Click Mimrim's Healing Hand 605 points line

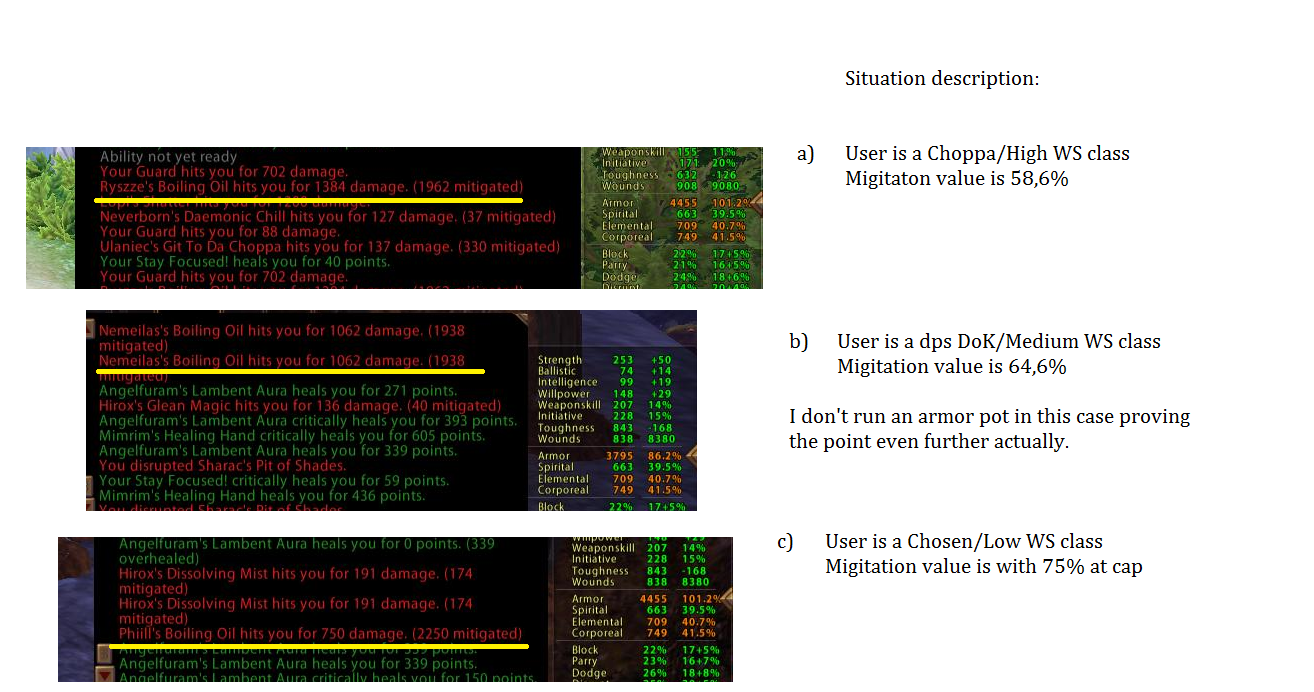click(291, 436)
